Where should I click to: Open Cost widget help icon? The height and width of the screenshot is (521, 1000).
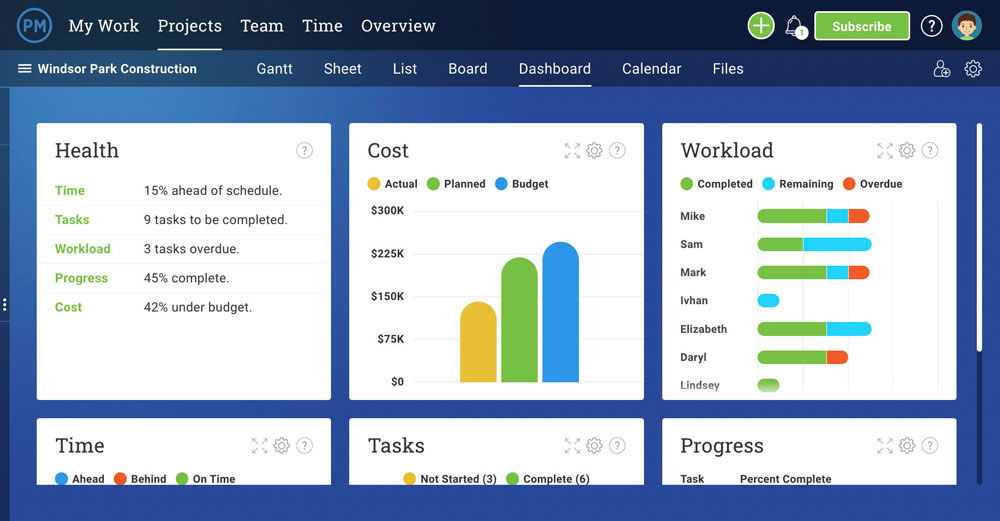(x=617, y=150)
